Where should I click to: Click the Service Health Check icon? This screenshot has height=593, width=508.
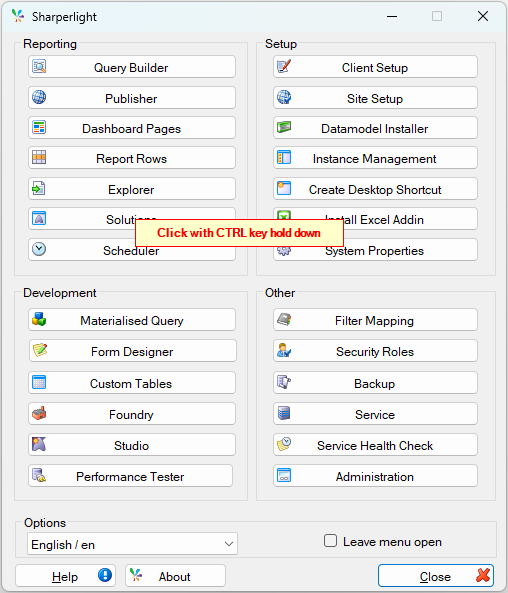tap(284, 444)
